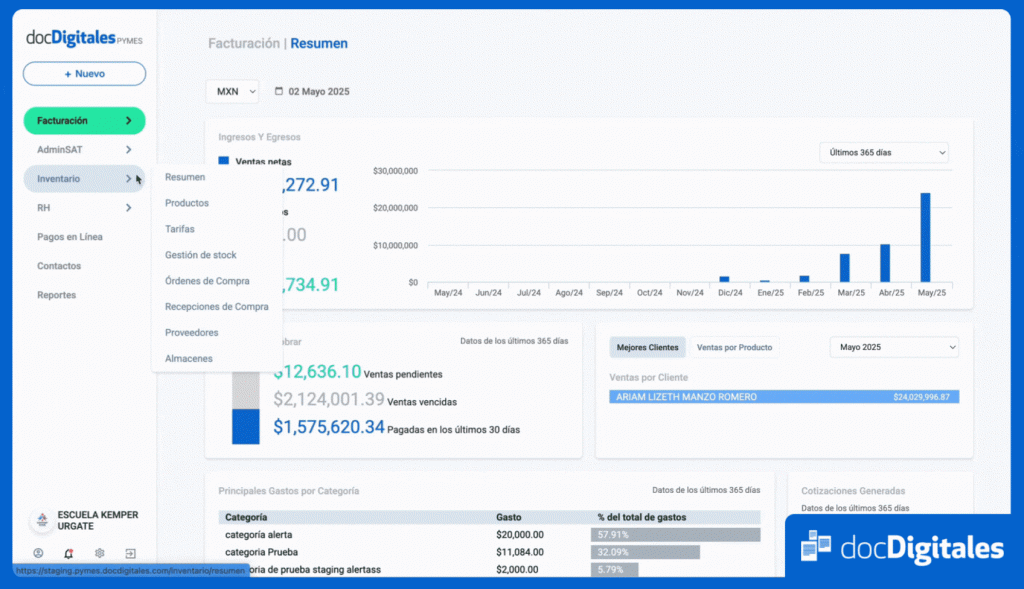Click the Mar/25 chart bar

844,268
